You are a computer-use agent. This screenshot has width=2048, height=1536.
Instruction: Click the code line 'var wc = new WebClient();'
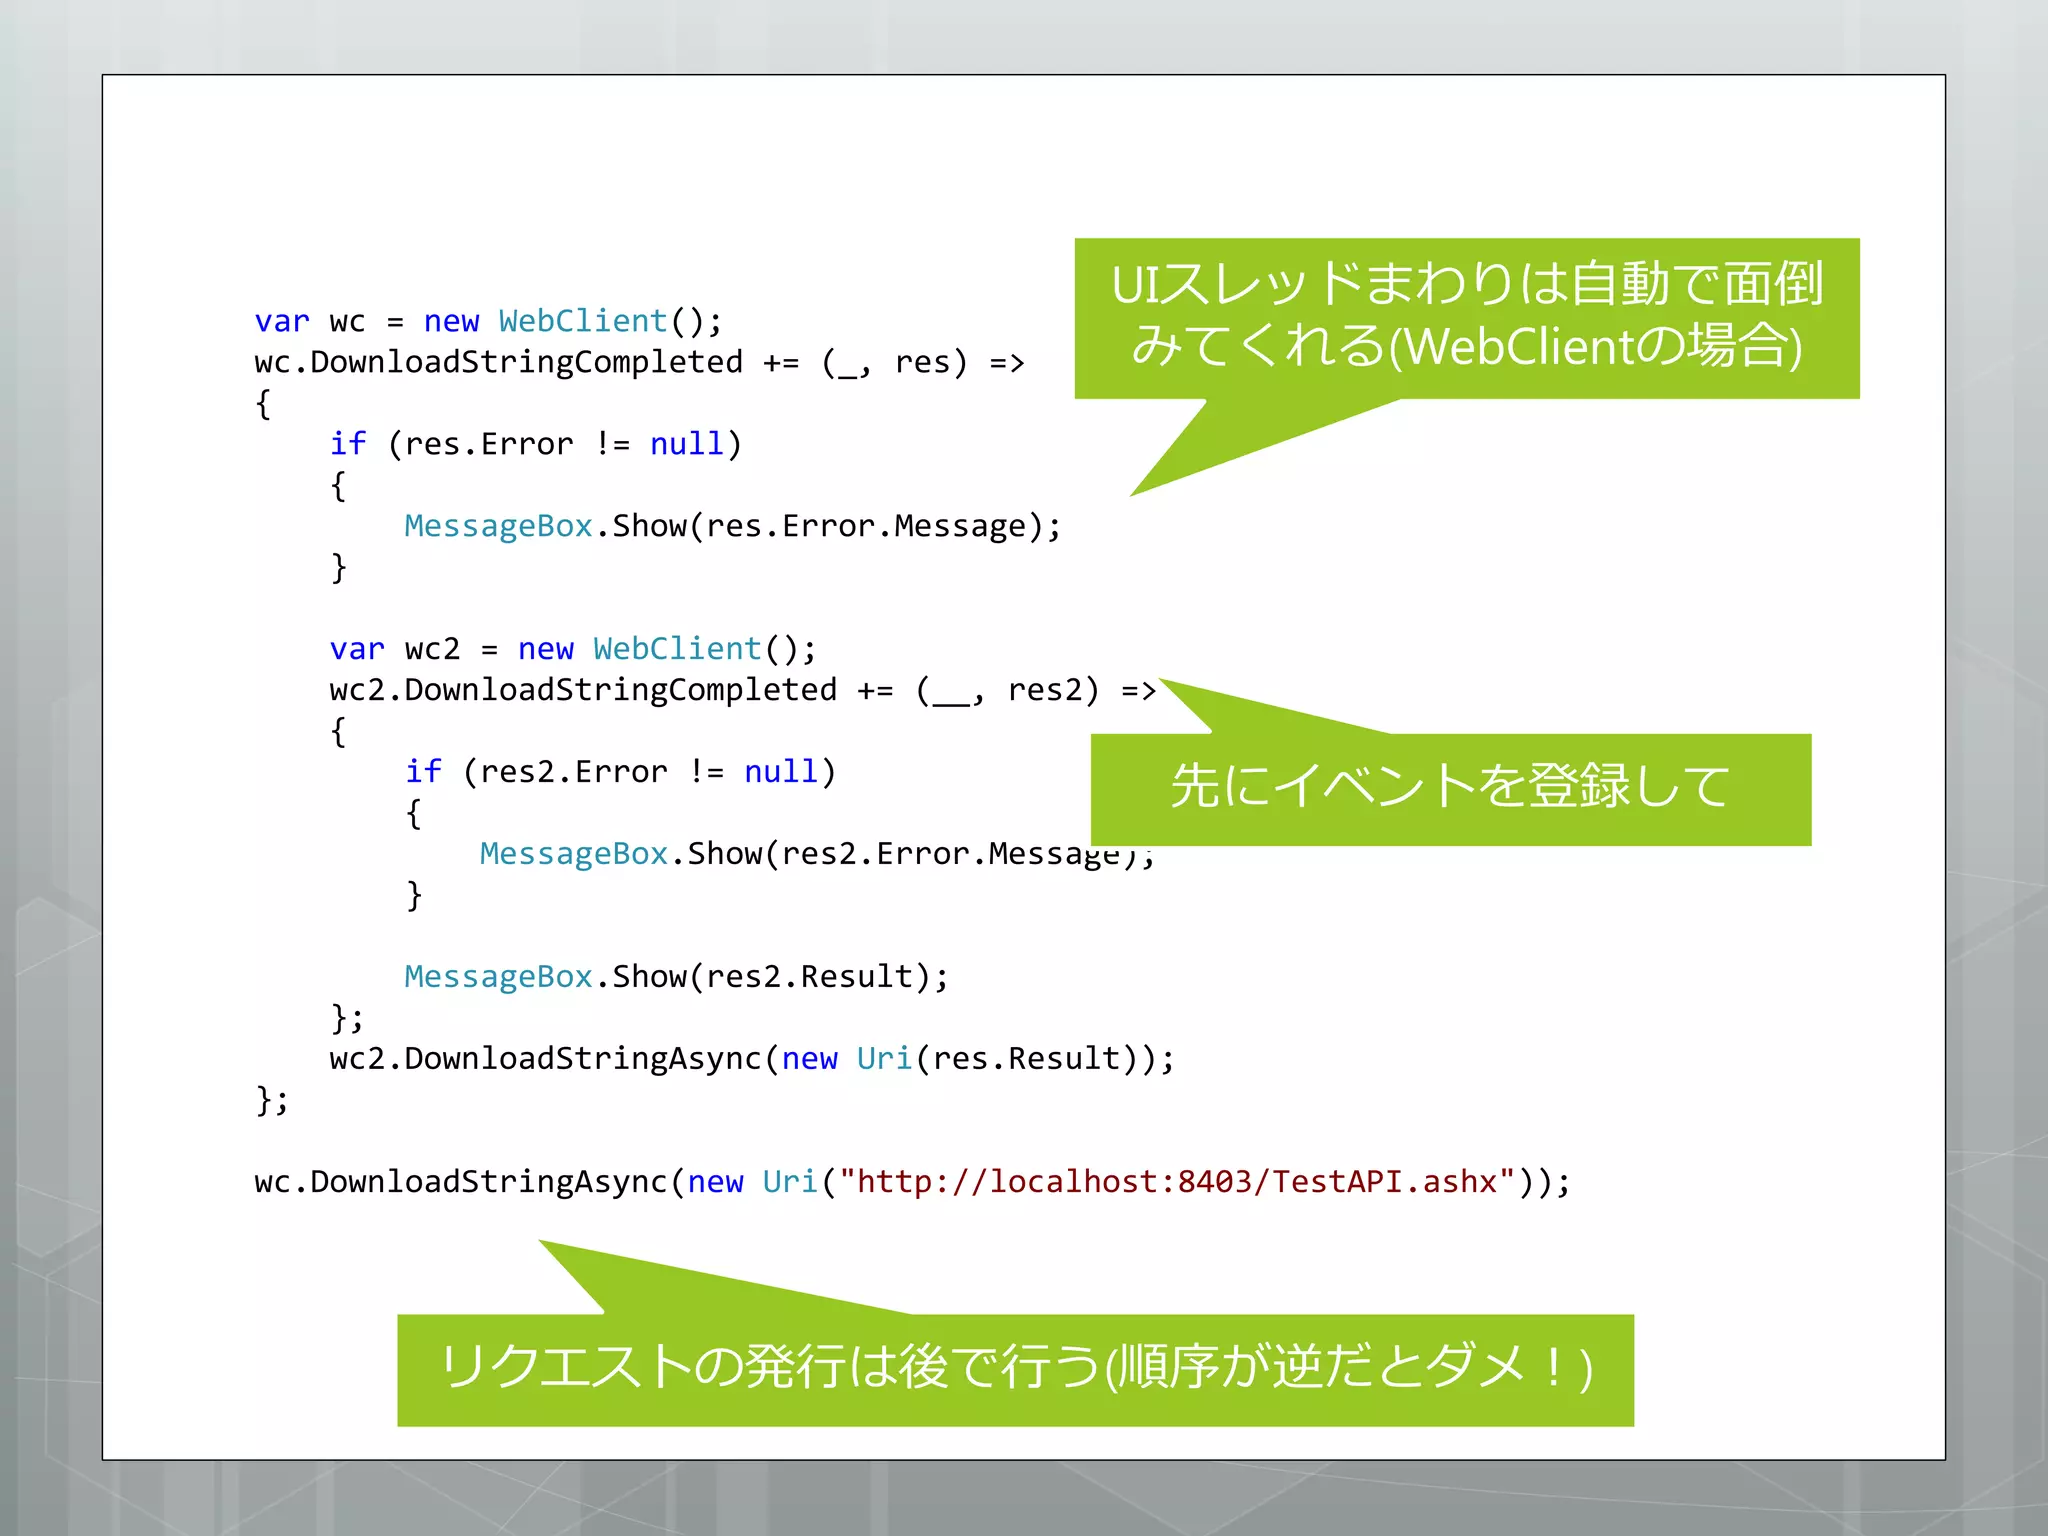(x=488, y=321)
